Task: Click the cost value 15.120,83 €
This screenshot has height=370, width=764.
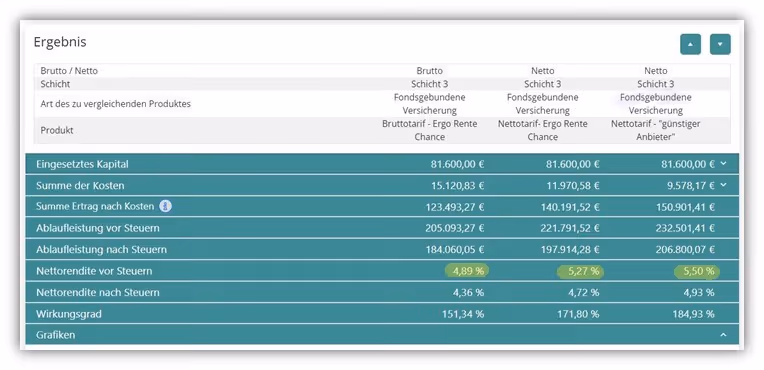Action: (458, 186)
